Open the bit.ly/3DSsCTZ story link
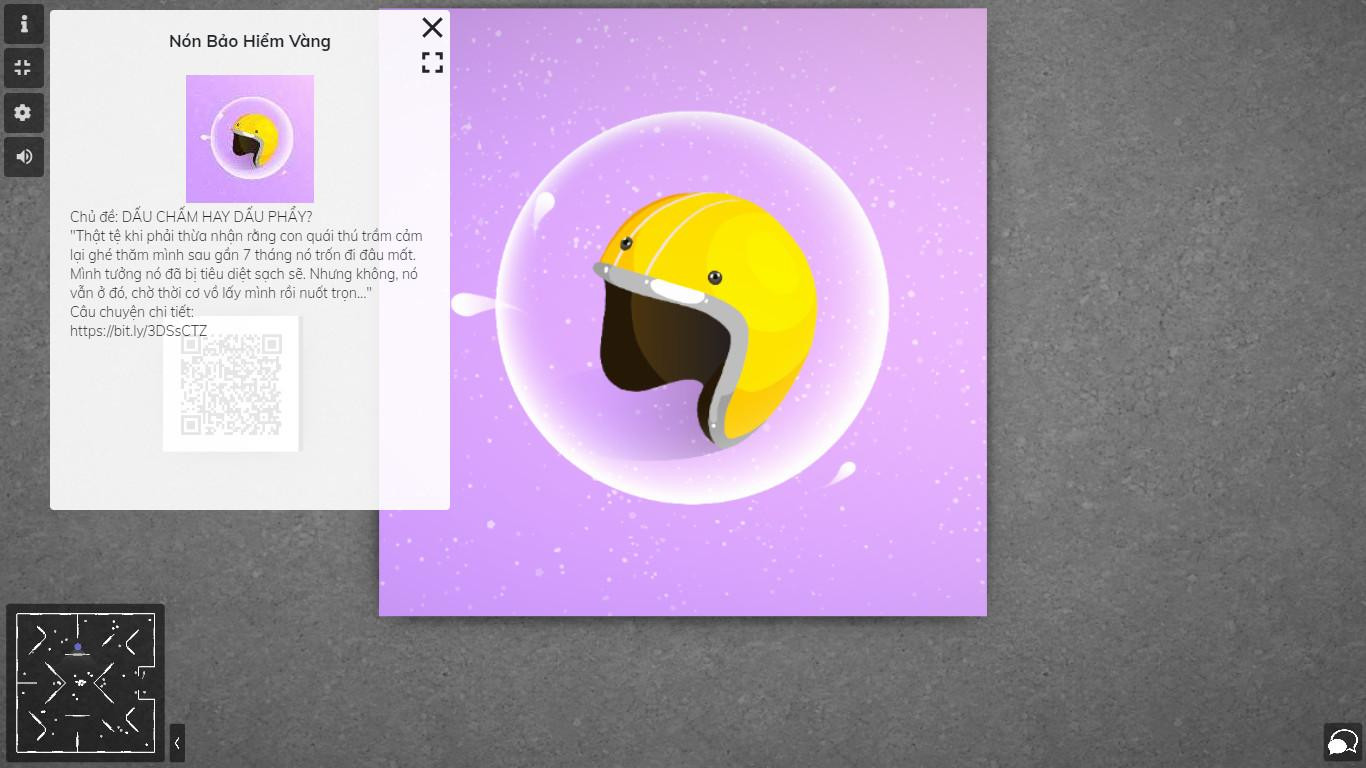 point(138,331)
